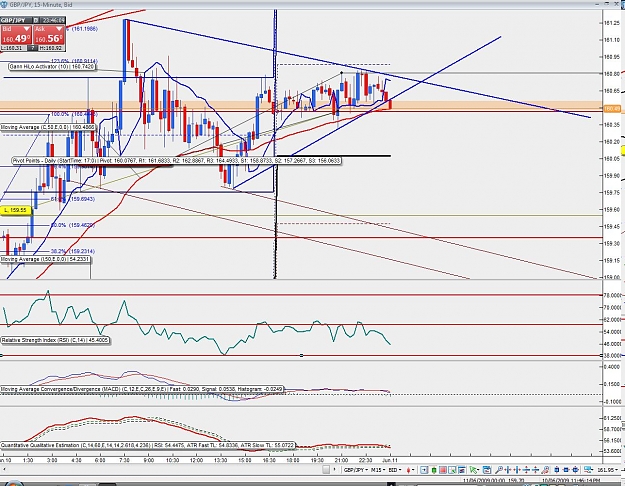Click the second horizontal scale icon

coord(517,470)
